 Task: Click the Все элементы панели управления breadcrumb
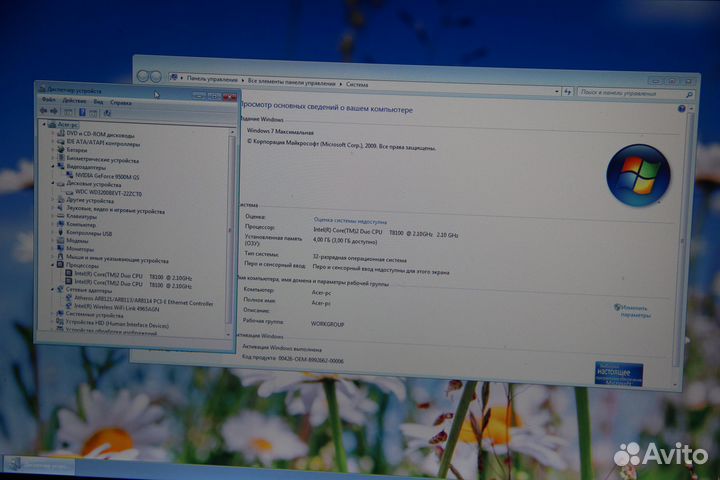[292, 82]
